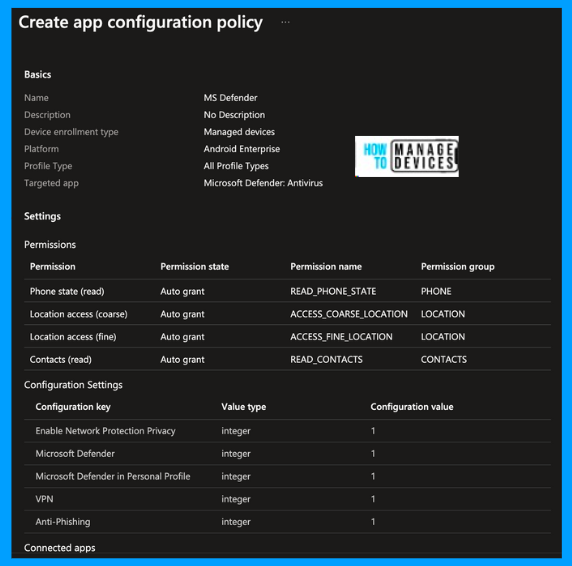Select the 'Microsoft Defender' configuration key
The image size is (572, 566).
click(x=75, y=453)
